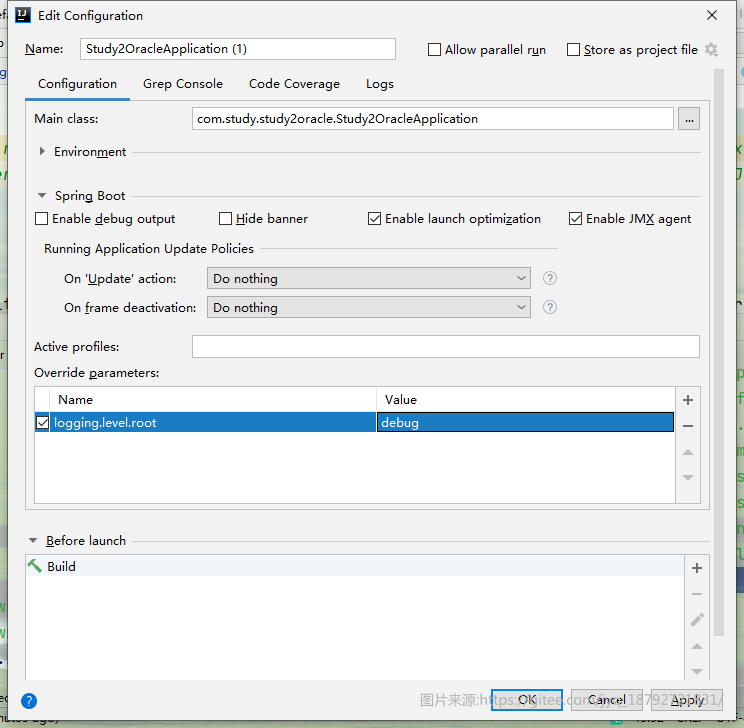Open project file settings gear icon
This screenshot has width=744, height=728.
711,49
